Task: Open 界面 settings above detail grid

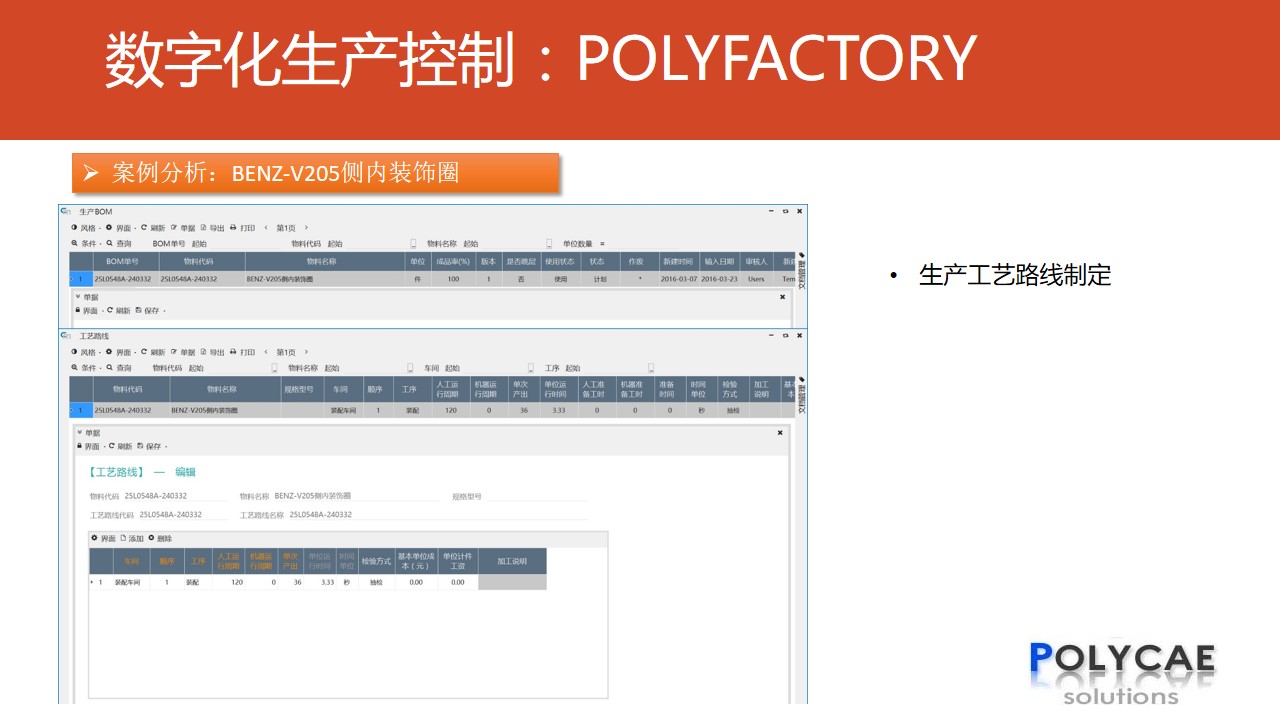Action: pyautogui.click(x=103, y=538)
